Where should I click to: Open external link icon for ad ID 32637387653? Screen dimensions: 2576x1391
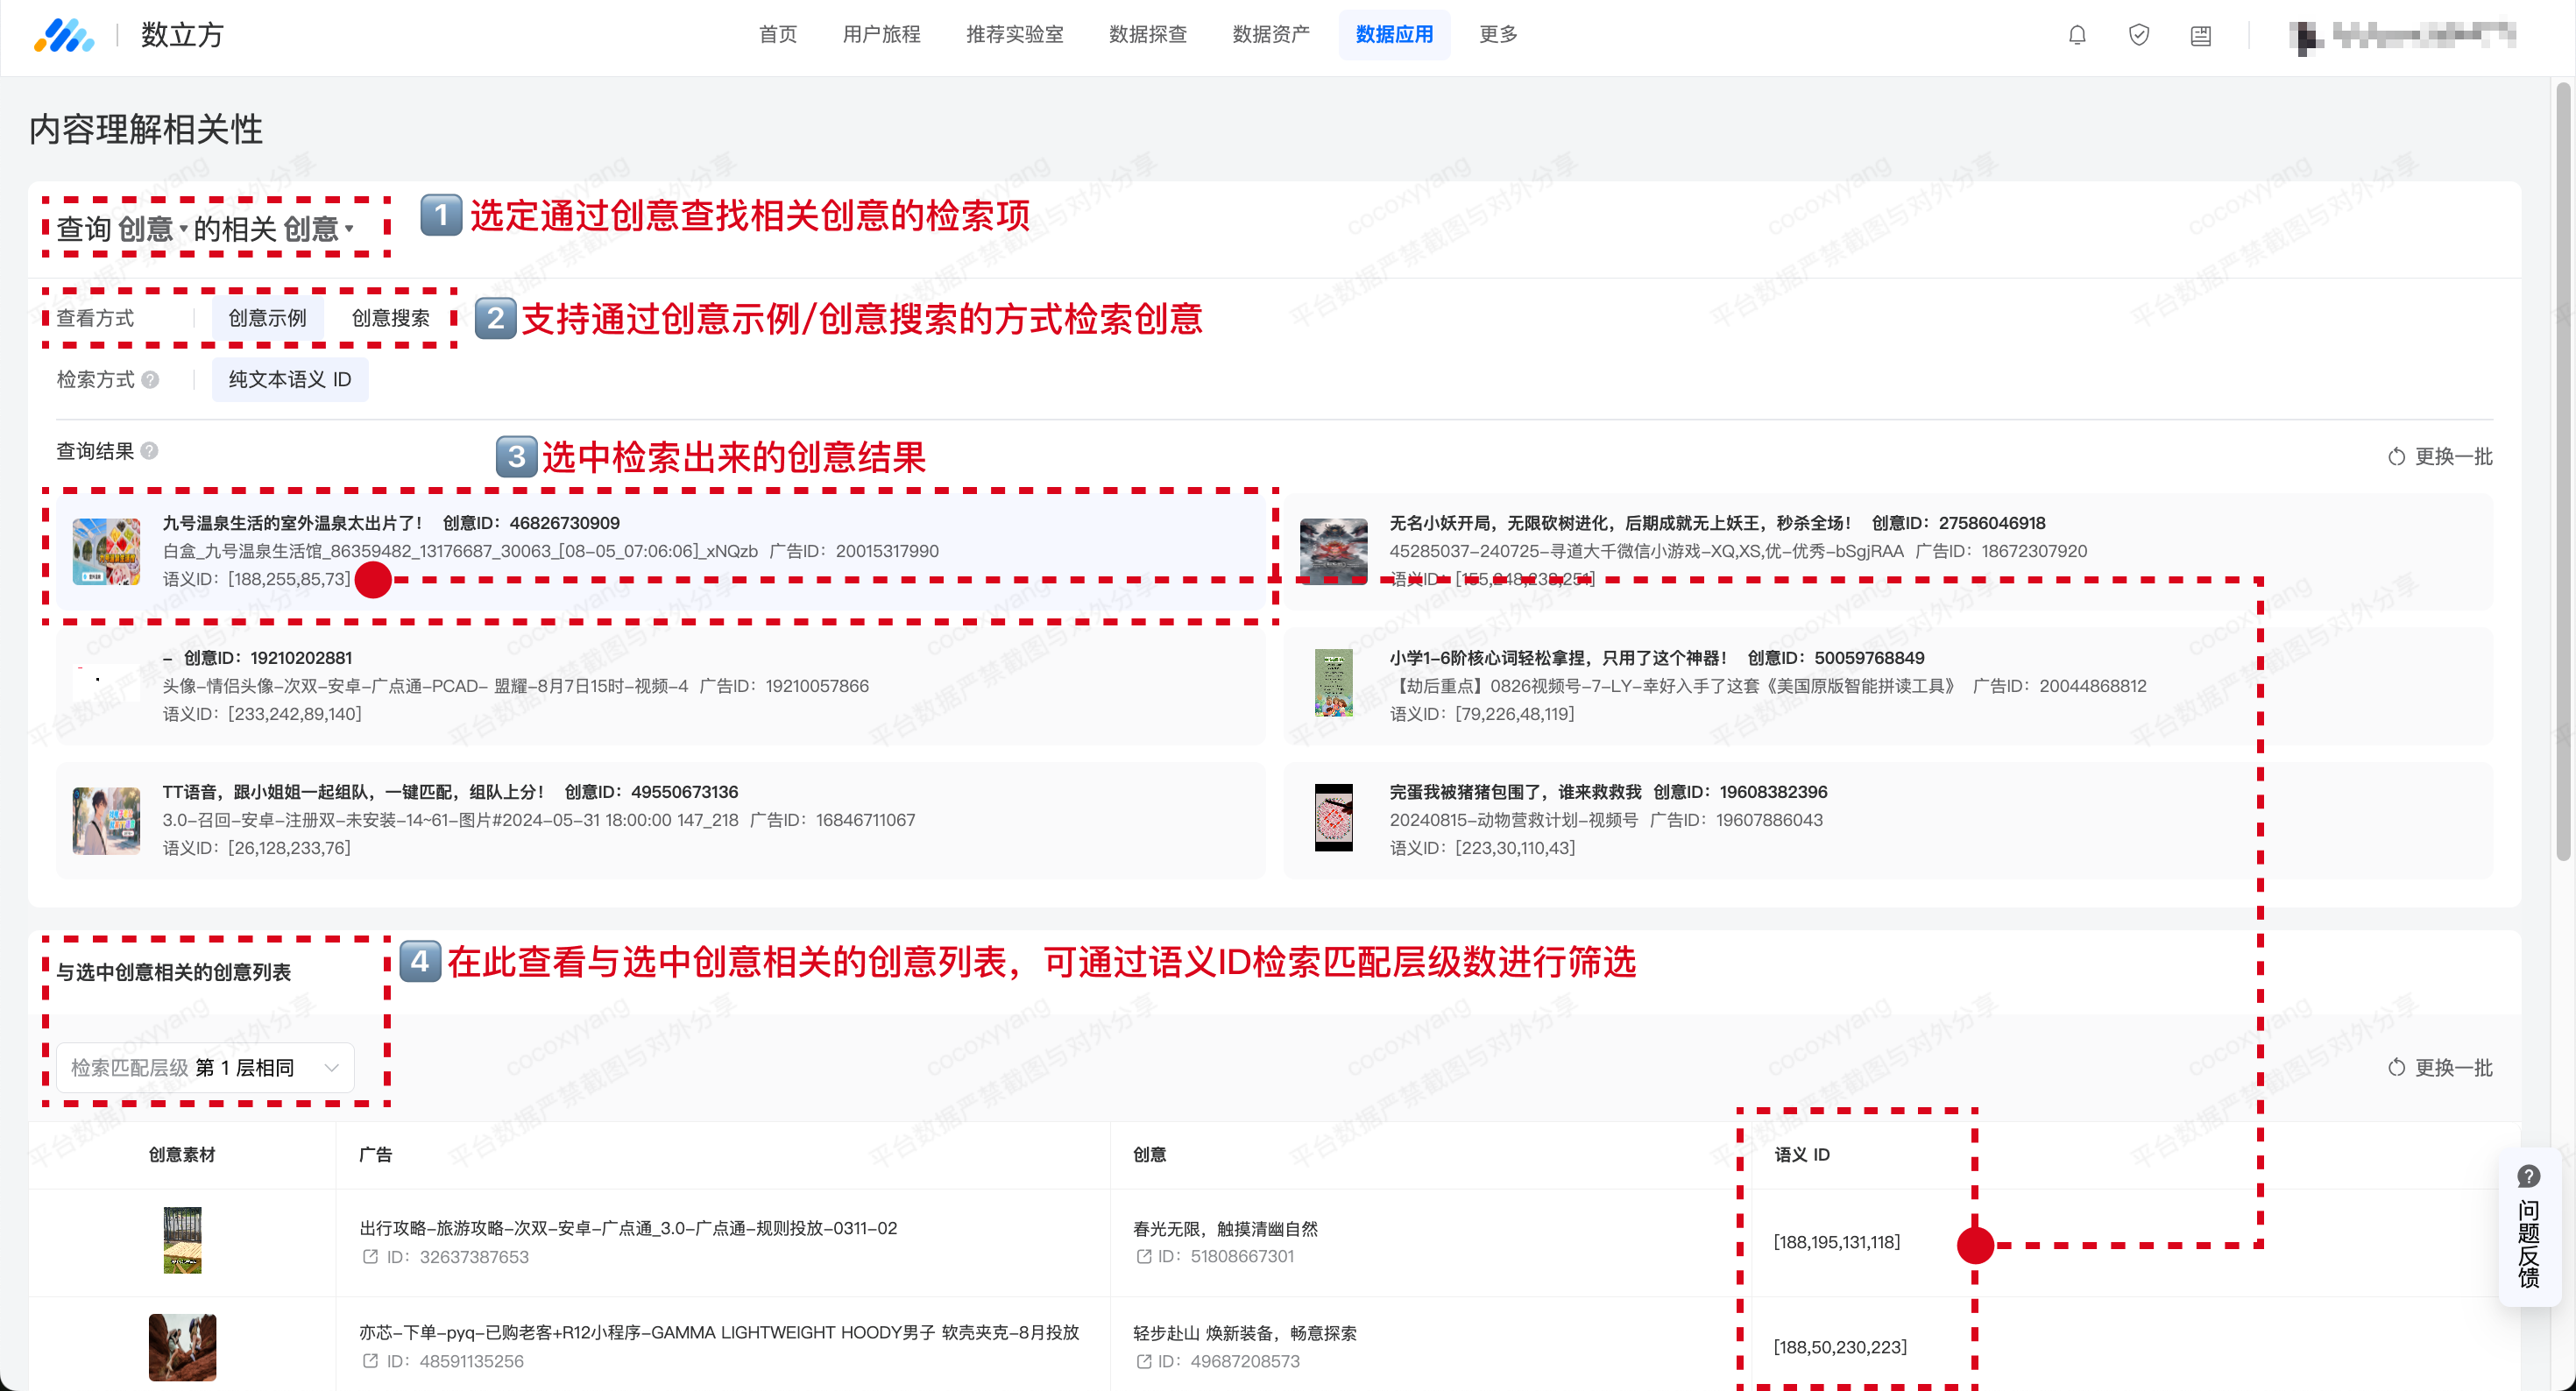click(x=371, y=1257)
